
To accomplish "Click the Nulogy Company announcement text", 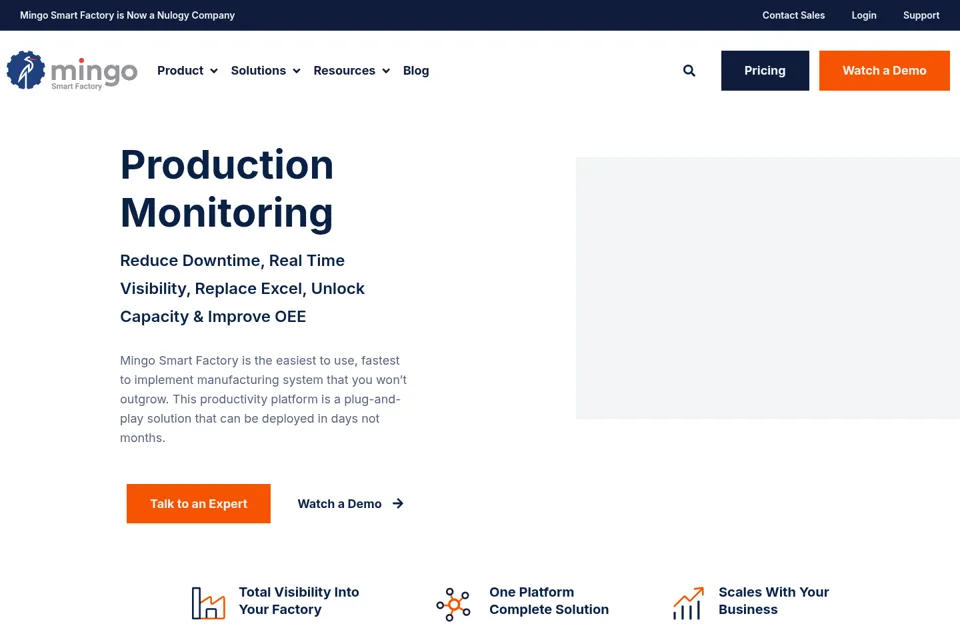I will tap(127, 15).
